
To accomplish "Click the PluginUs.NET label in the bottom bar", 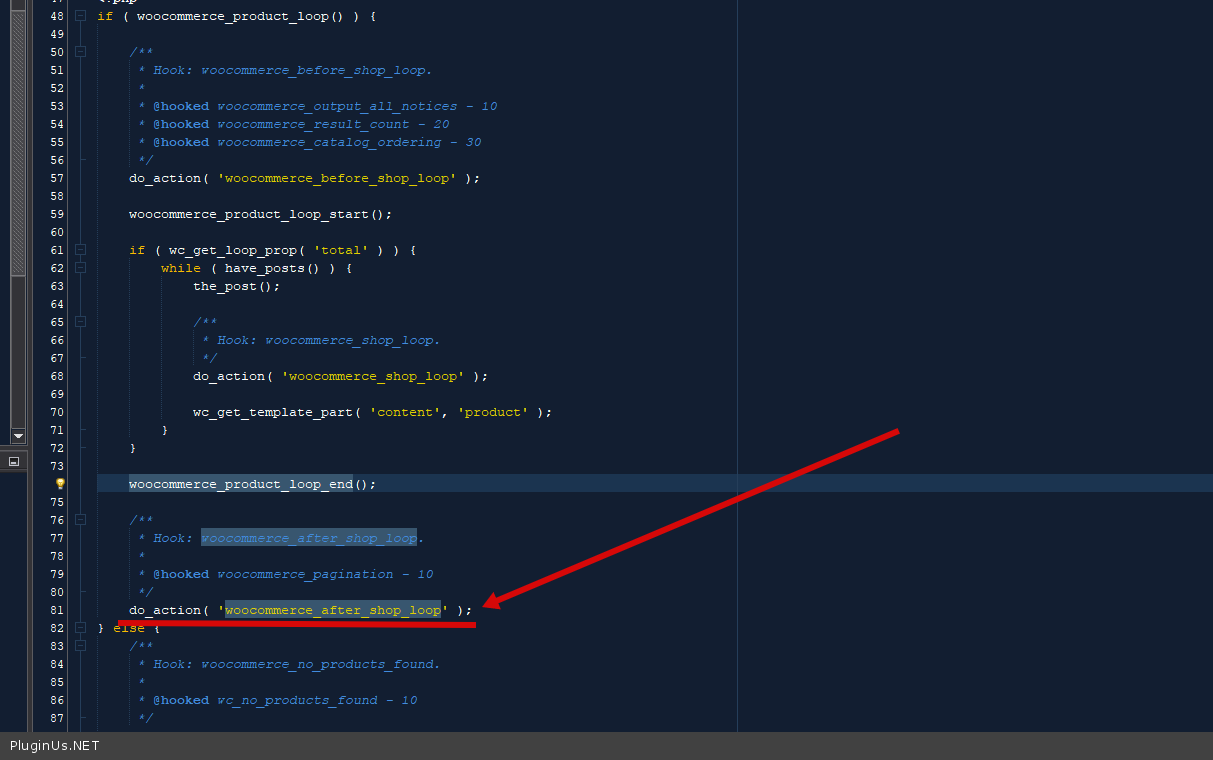I will point(55,746).
